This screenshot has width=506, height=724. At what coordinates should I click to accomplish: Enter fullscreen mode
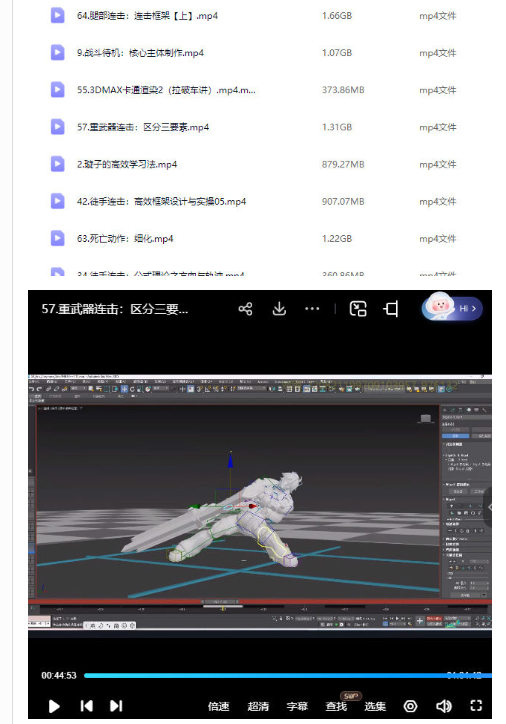(476, 706)
